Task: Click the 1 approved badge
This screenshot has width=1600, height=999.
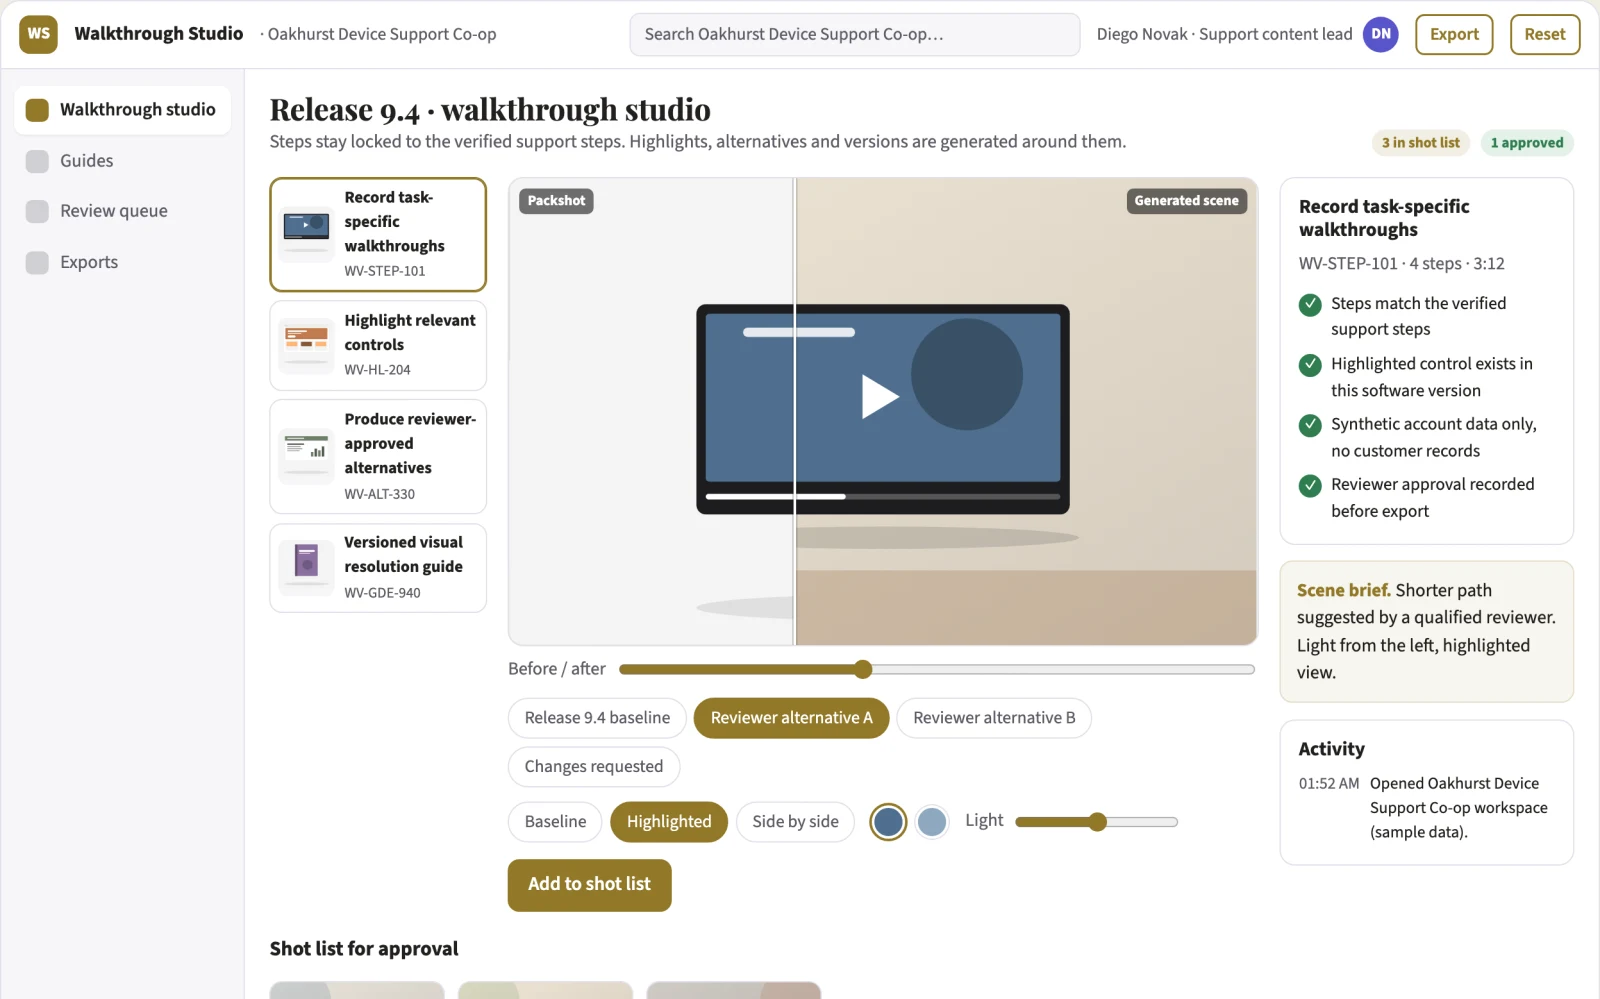Action: pos(1527,143)
